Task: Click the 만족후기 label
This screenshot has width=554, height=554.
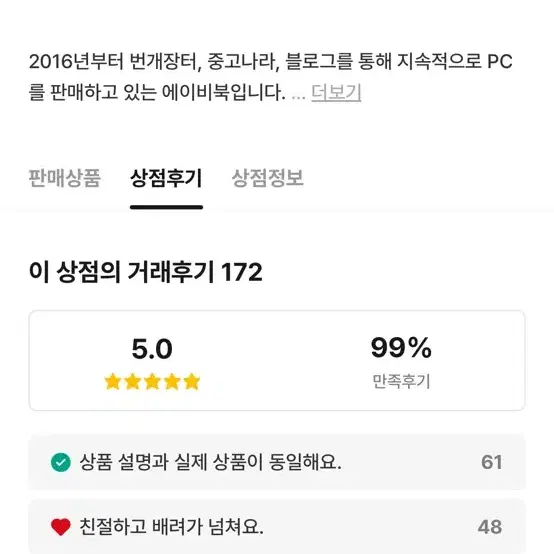Action: tap(401, 382)
